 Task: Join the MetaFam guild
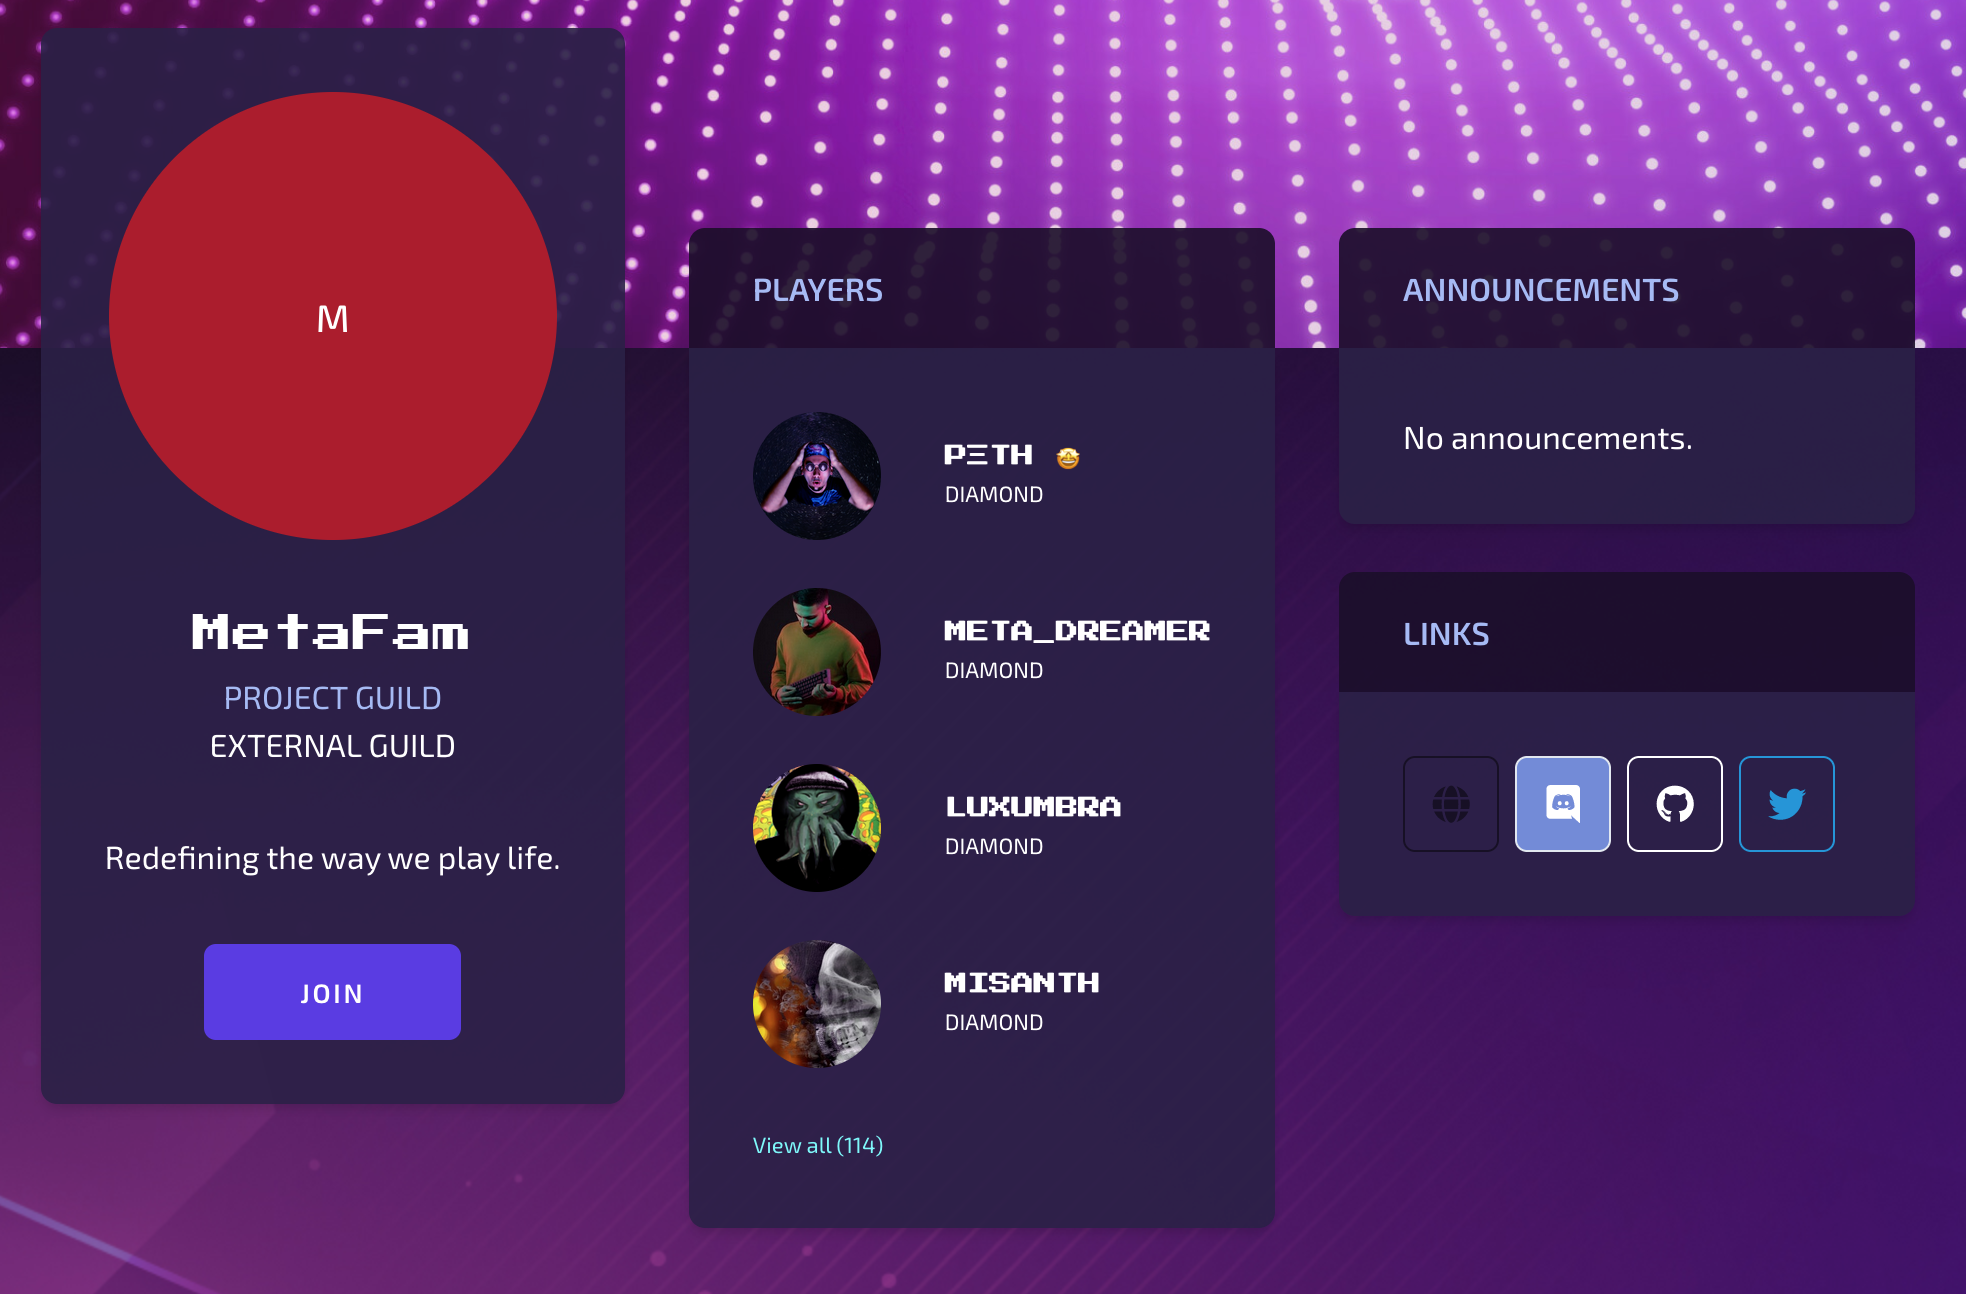coord(332,992)
